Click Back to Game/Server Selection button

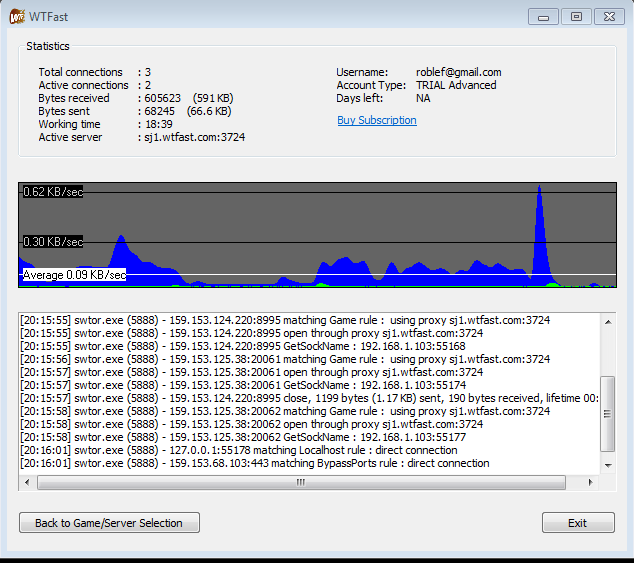(109, 523)
